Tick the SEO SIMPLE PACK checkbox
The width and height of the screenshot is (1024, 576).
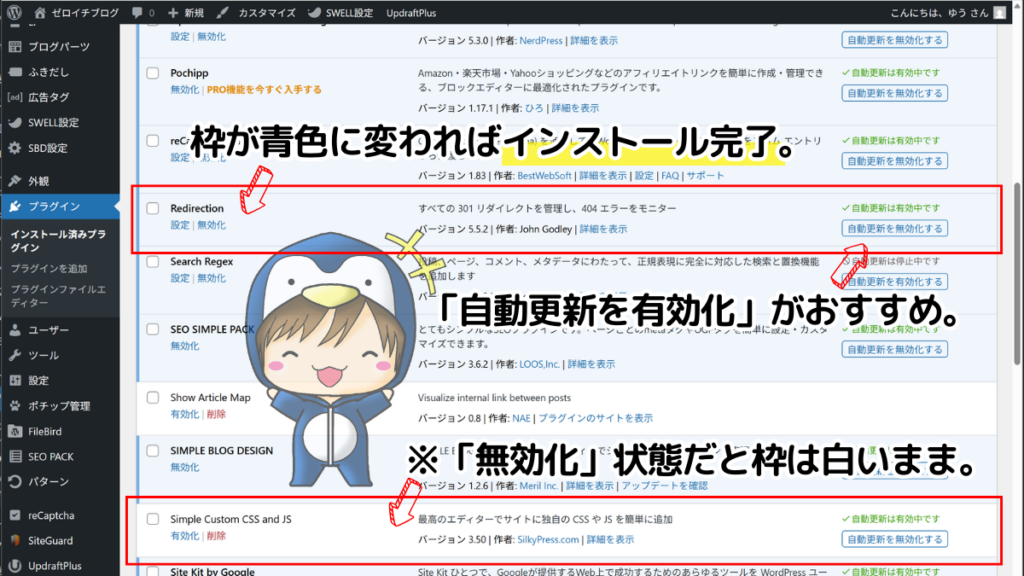tap(153, 329)
